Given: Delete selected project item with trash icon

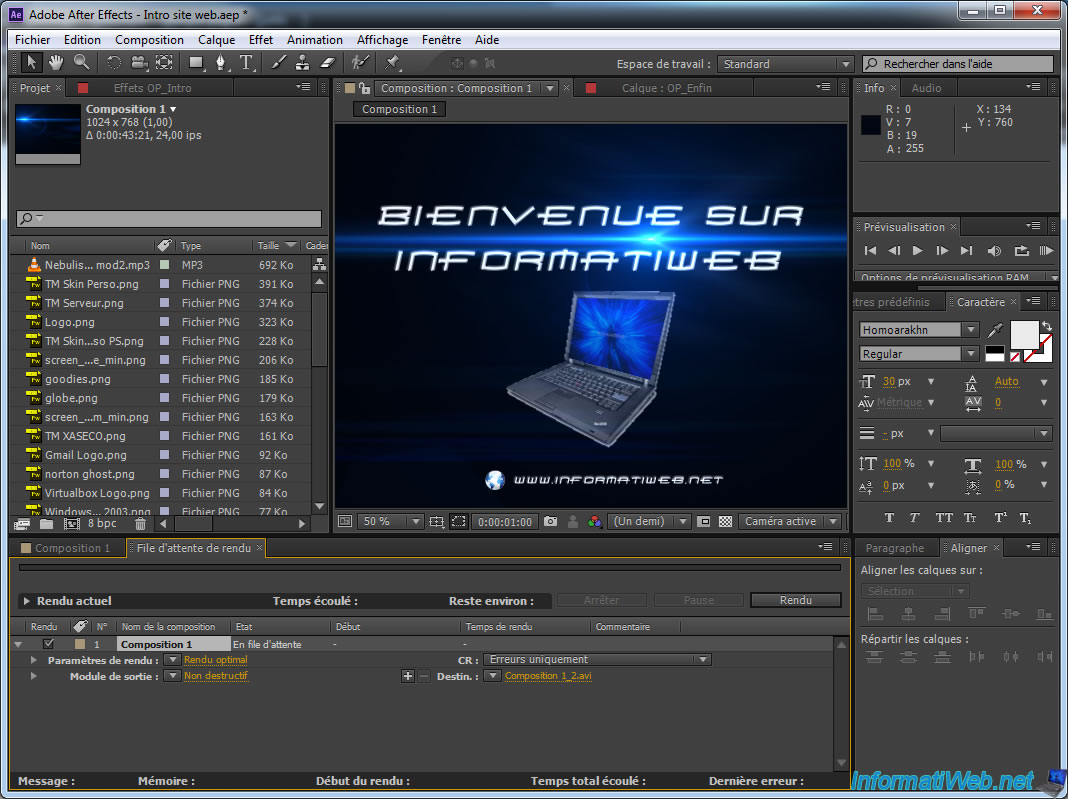Looking at the screenshot, I should pos(140,524).
